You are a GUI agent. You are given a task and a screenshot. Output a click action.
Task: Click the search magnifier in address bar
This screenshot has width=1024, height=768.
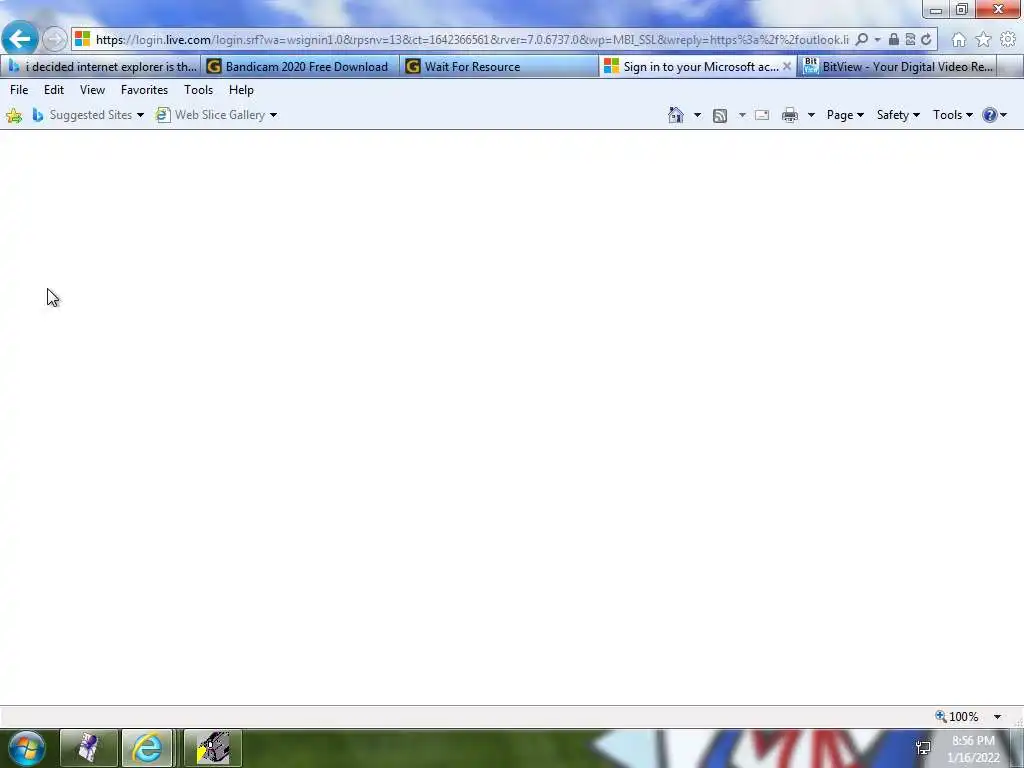862,39
